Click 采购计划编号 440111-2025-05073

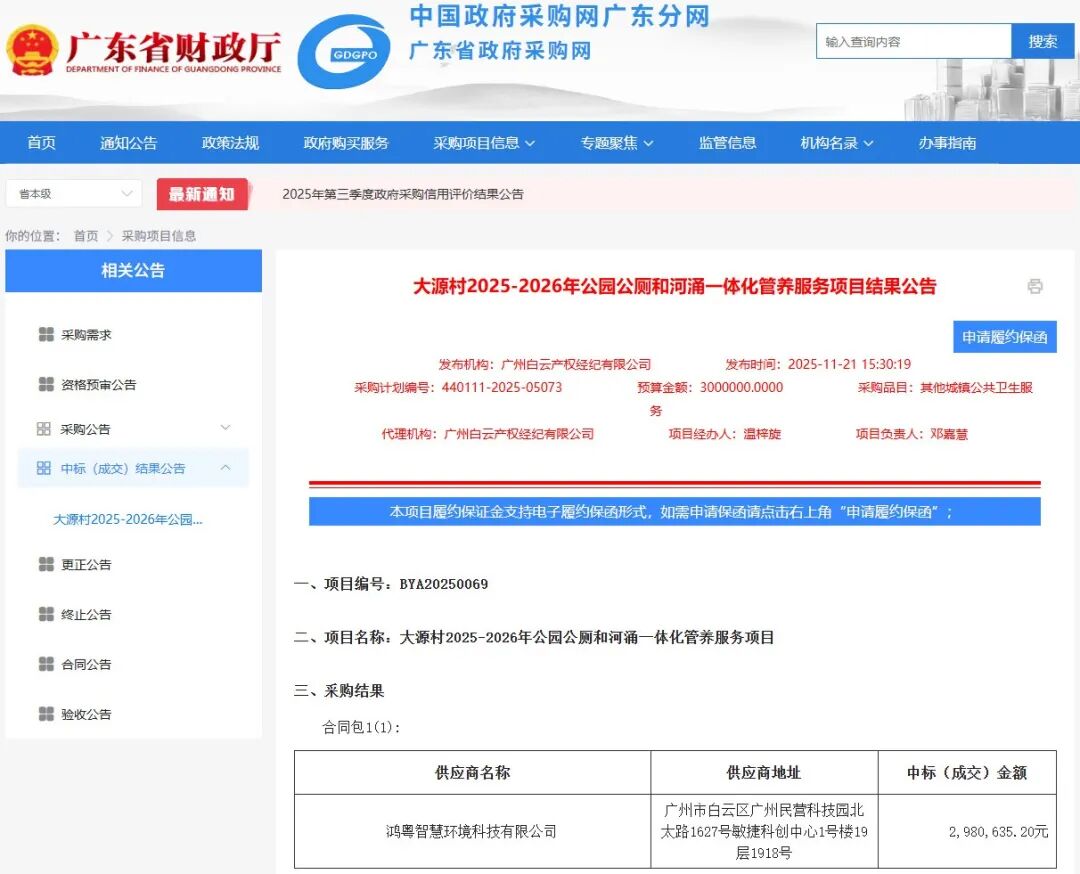click(458, 387)
